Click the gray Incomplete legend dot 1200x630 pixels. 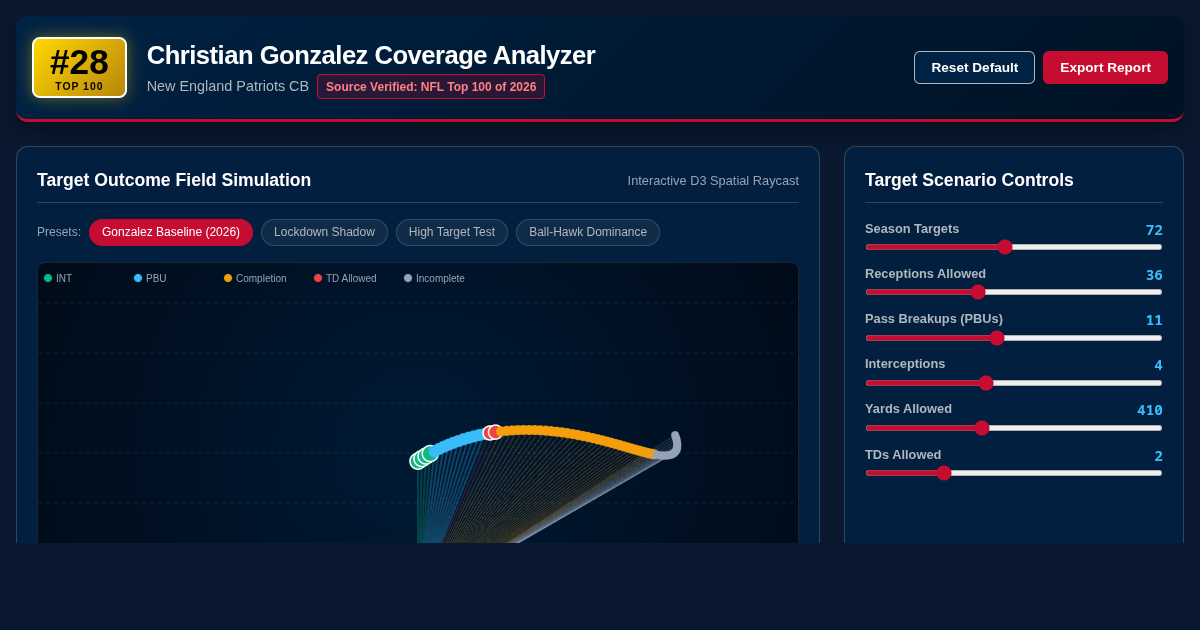[x=408, y=278]
